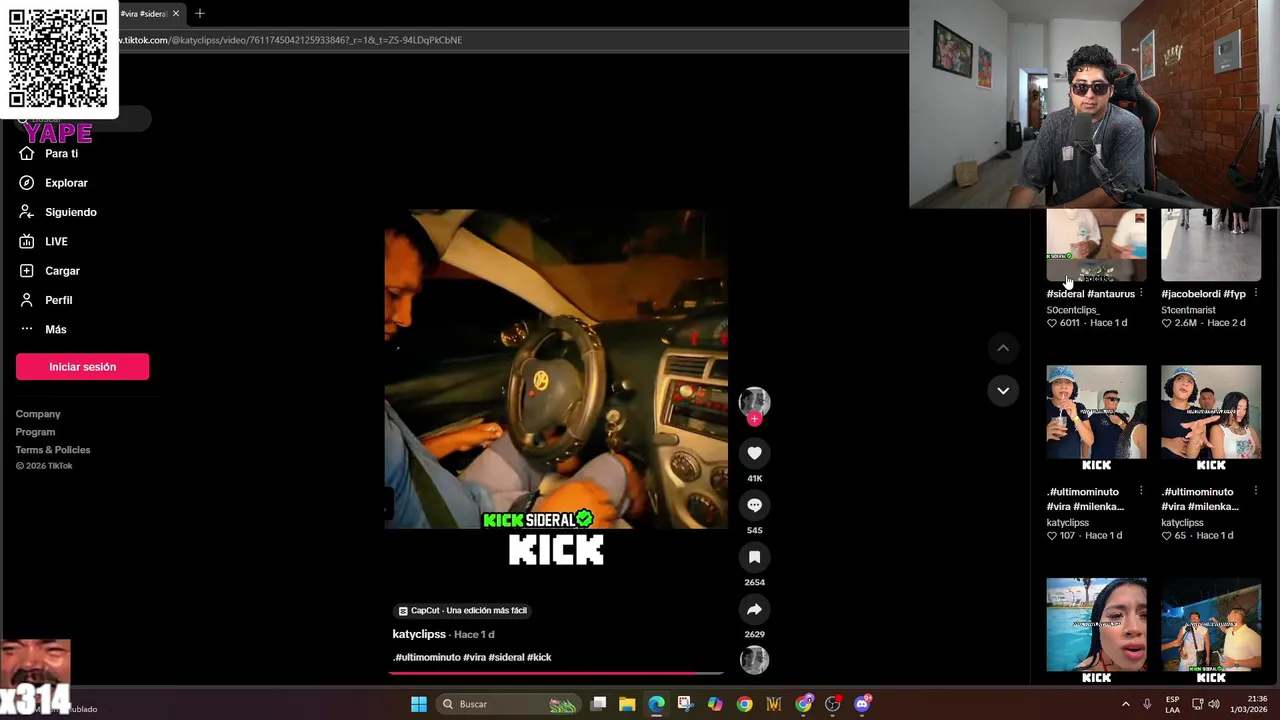Open Task View in taskbar
Image resolution: width=1280 pixels, height=720 pixels.
[x=598, y=704]
